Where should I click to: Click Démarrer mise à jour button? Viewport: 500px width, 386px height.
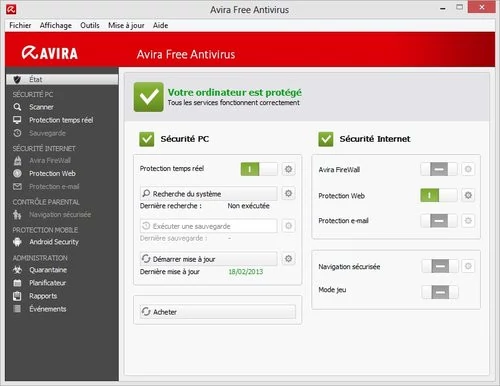pyautogui.click(x=209, y=259)
